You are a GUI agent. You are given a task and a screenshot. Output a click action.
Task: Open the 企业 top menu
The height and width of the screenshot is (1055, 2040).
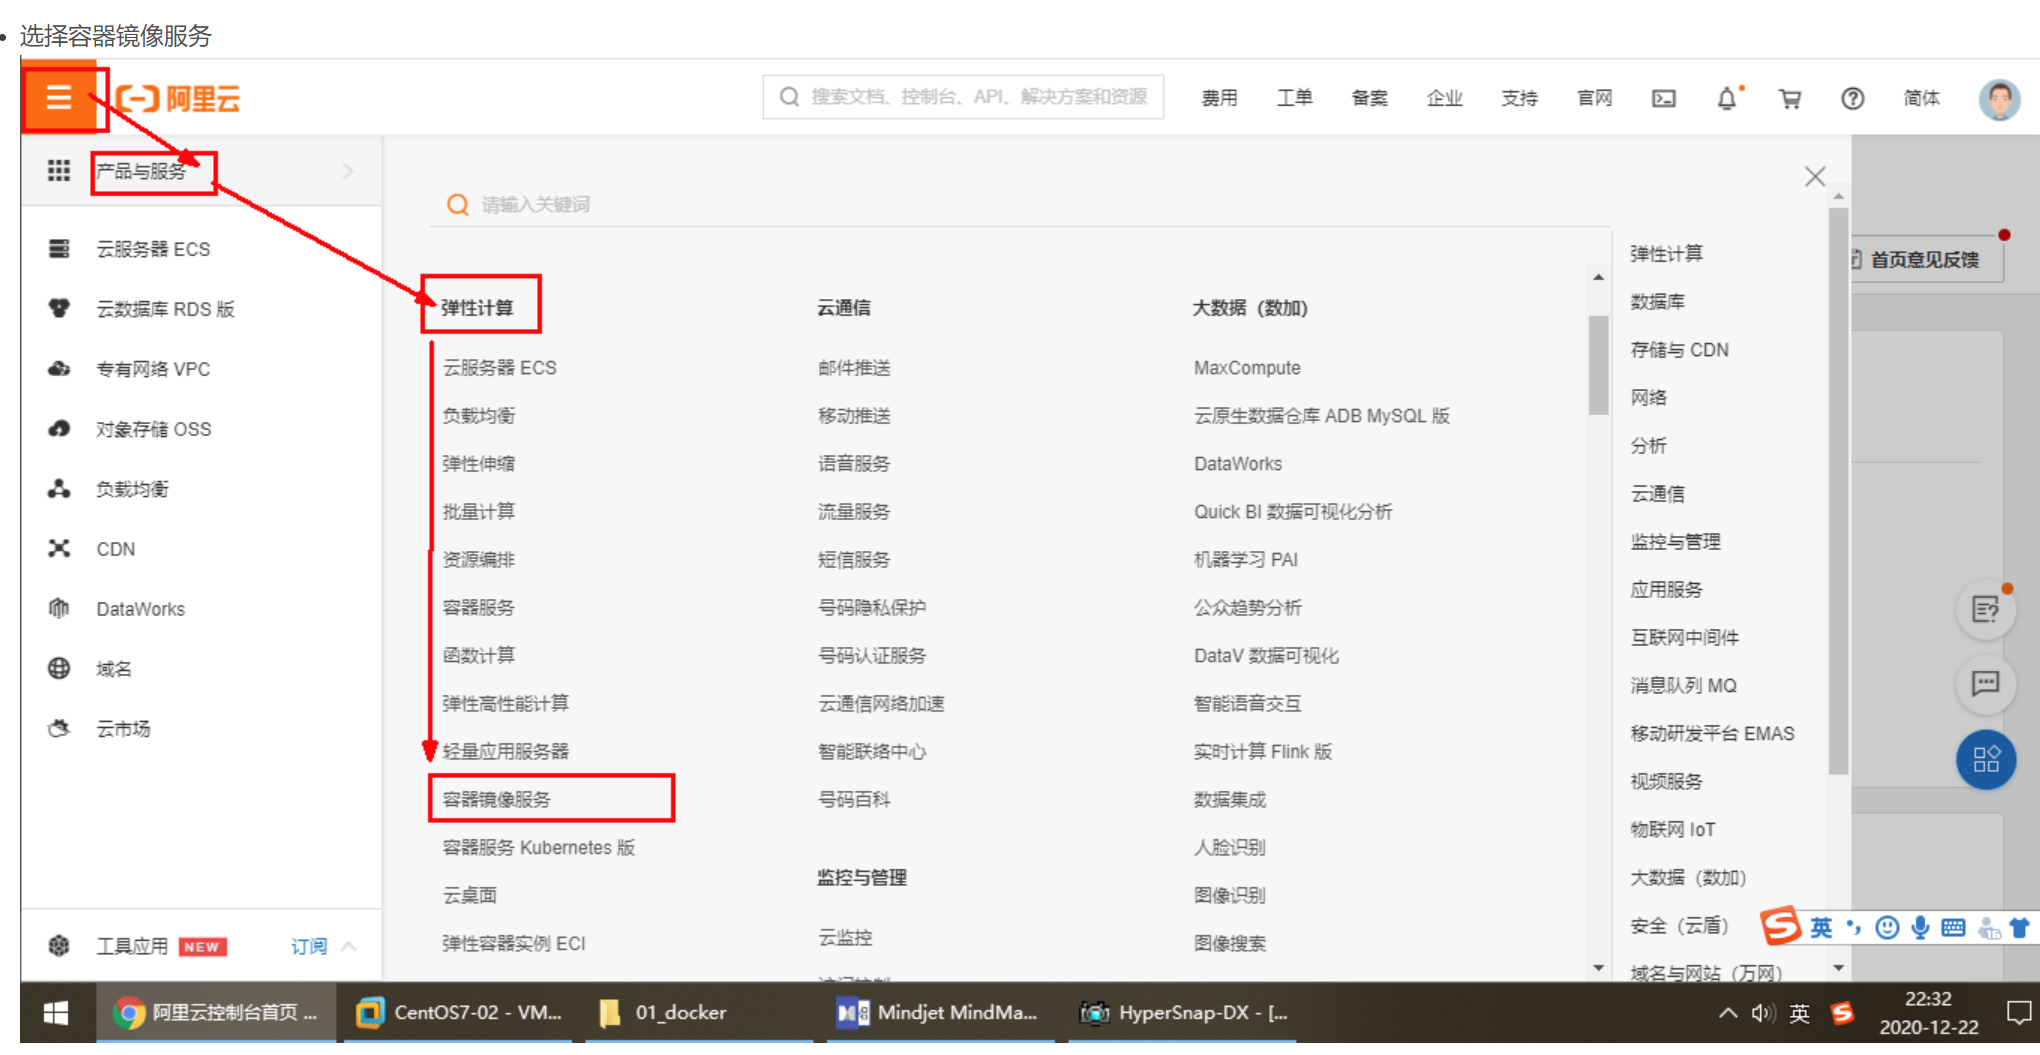pyautogui.click(x=1444, y=98)
